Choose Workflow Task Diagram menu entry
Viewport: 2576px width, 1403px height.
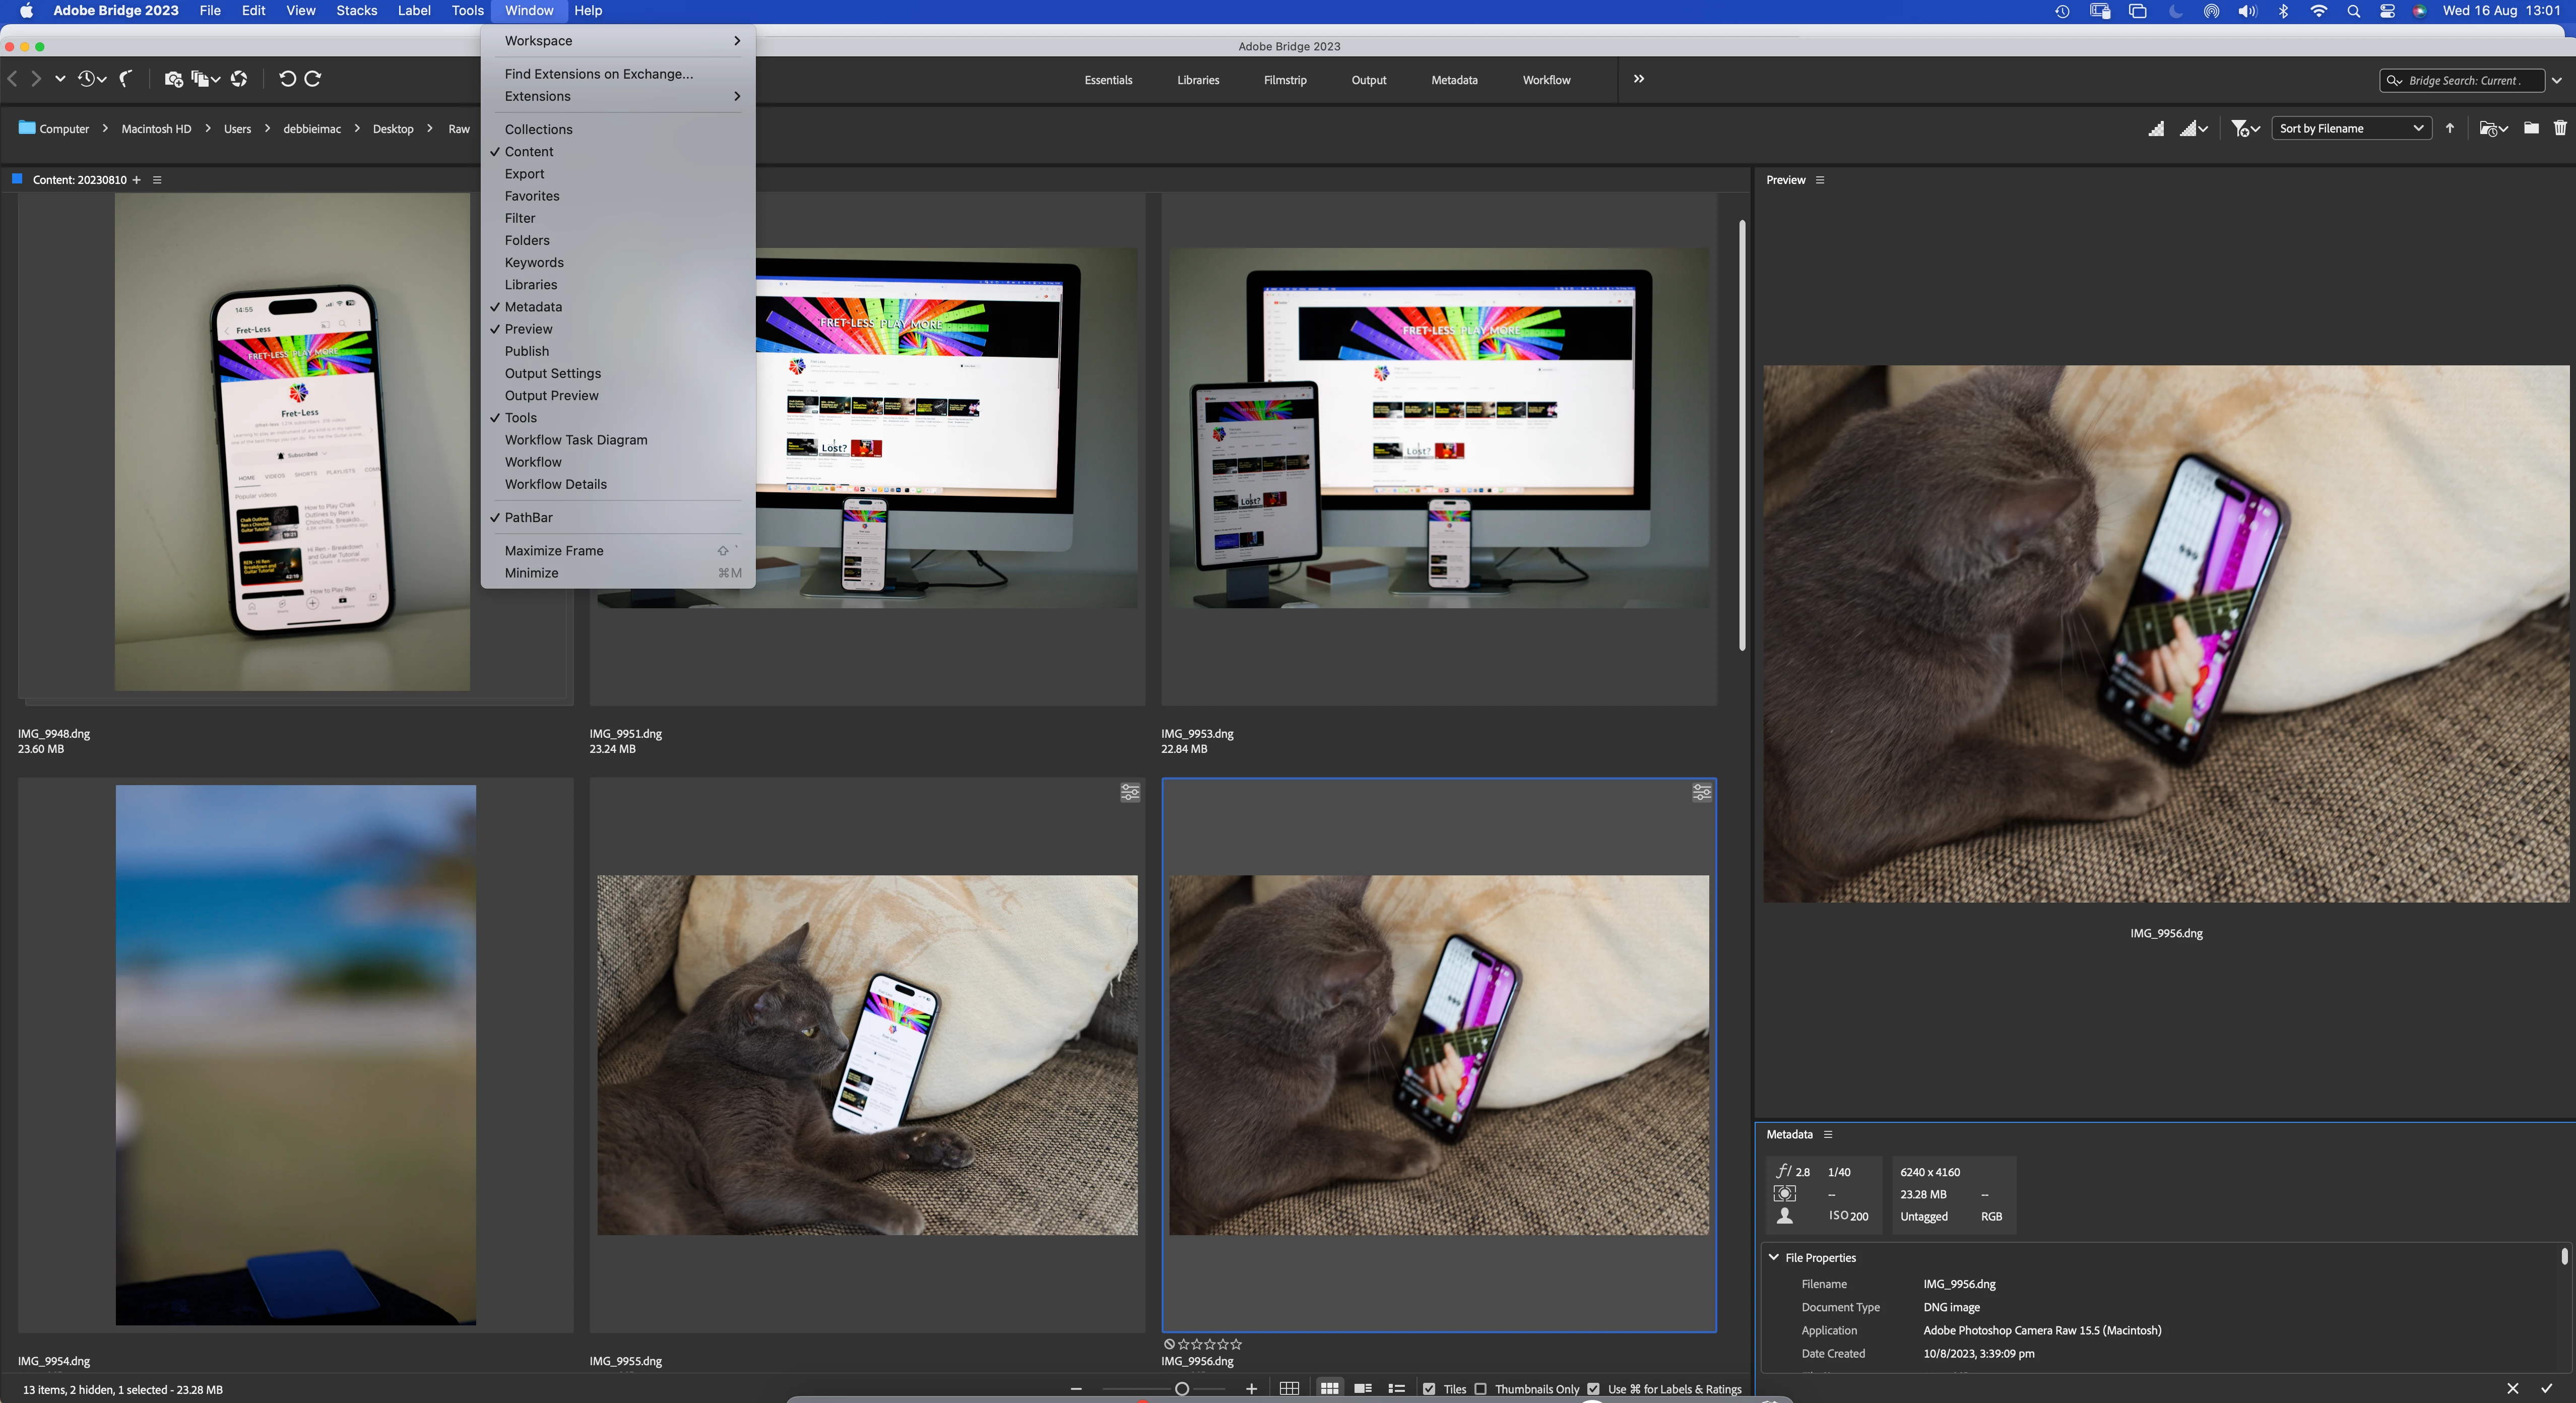575,440
